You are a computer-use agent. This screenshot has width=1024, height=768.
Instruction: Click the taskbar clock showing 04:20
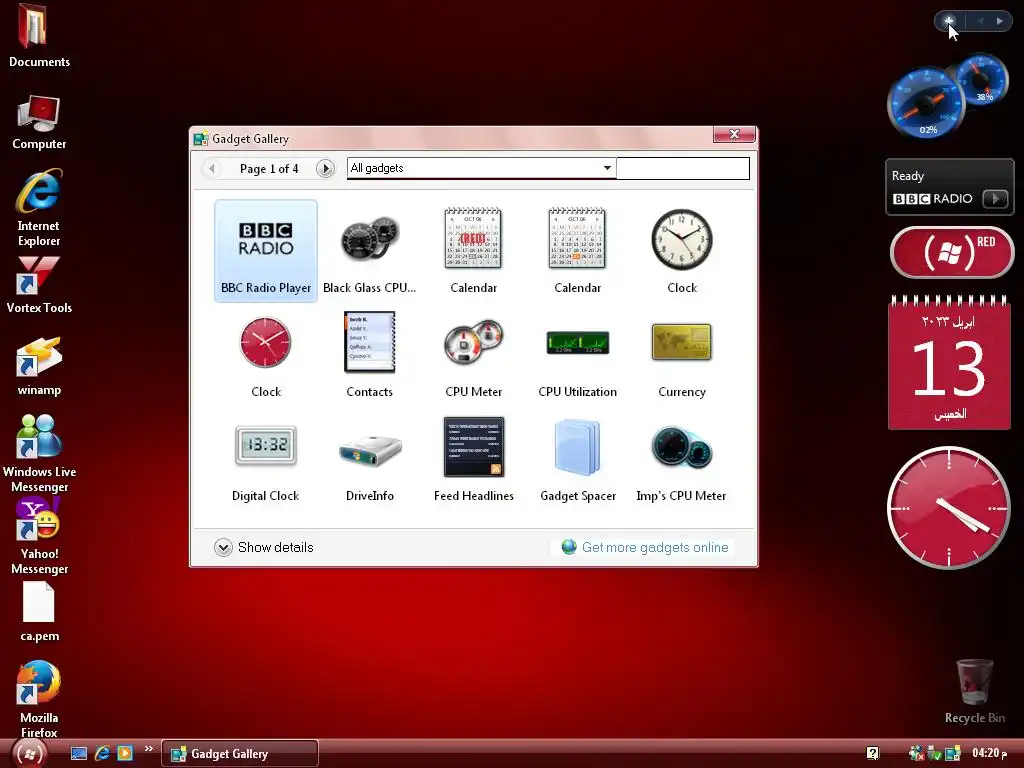[x=989, y=753]
